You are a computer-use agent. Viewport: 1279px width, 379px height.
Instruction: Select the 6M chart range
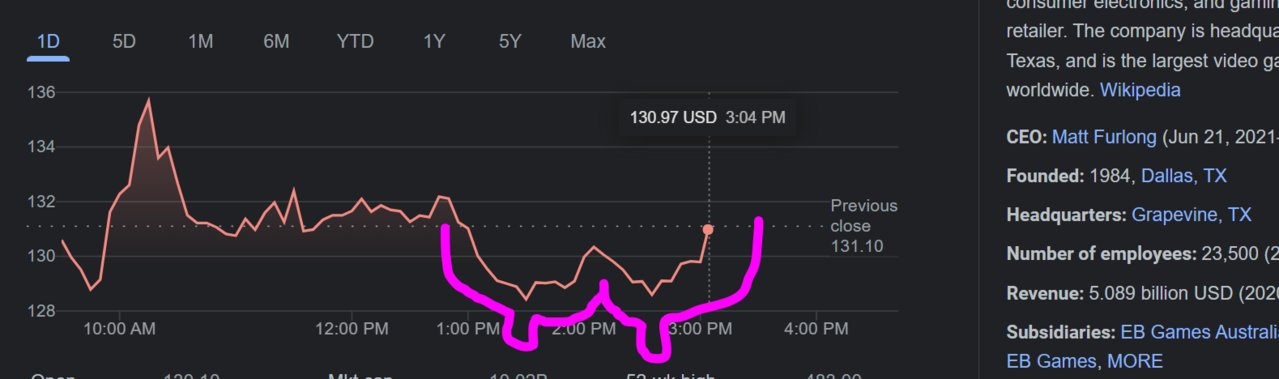click(276, 42)
